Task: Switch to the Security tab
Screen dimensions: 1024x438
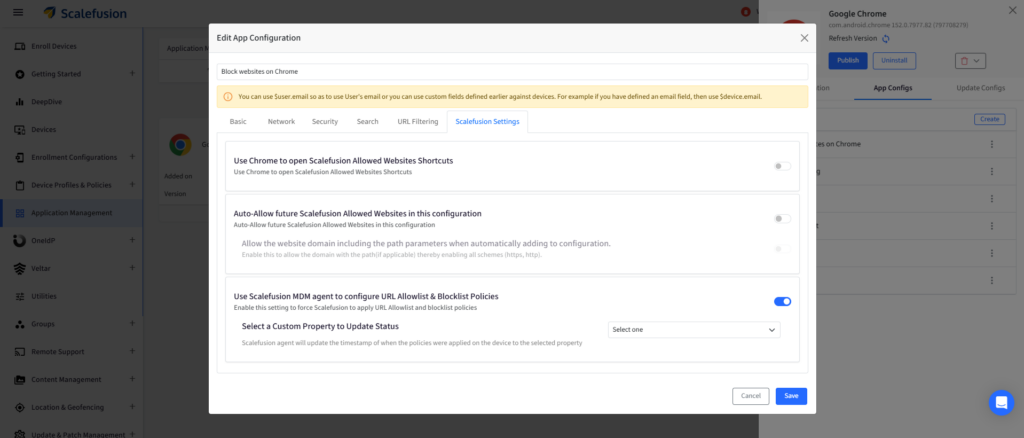Action: click(x=325, y=121)
